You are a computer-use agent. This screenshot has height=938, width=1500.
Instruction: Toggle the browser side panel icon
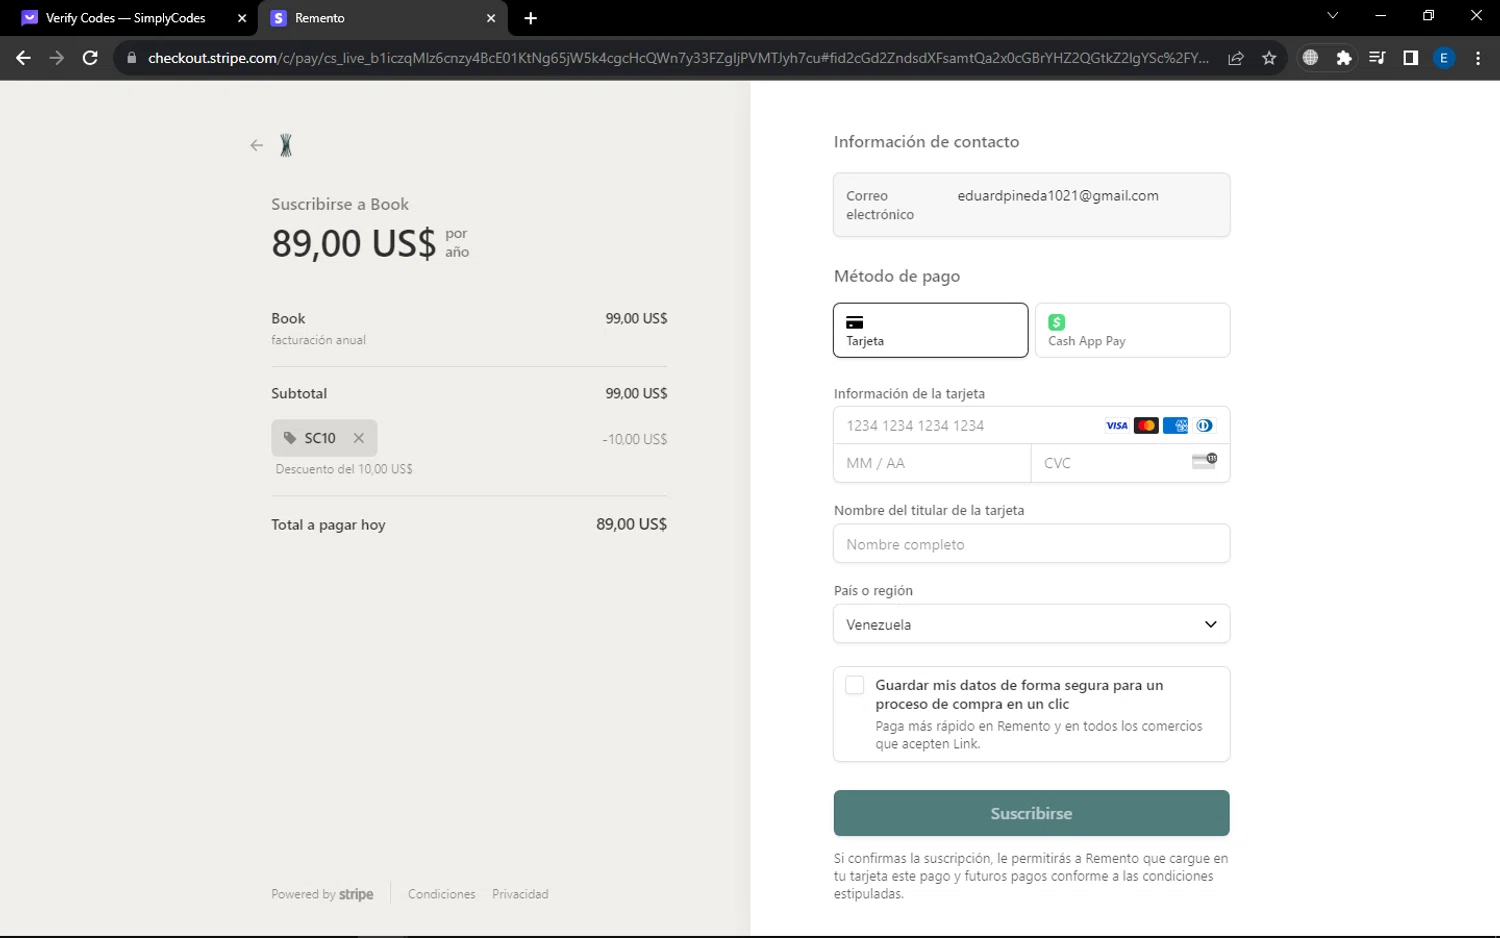click(1410, 58)
